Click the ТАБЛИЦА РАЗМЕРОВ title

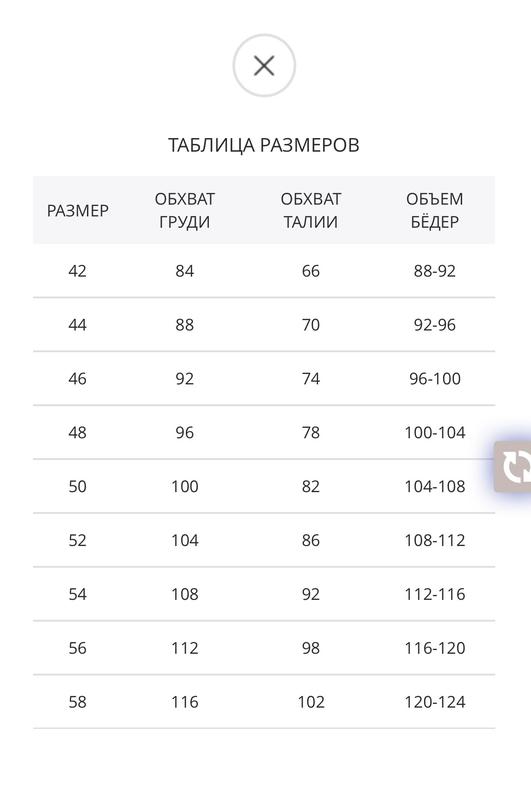click(264, 145)
